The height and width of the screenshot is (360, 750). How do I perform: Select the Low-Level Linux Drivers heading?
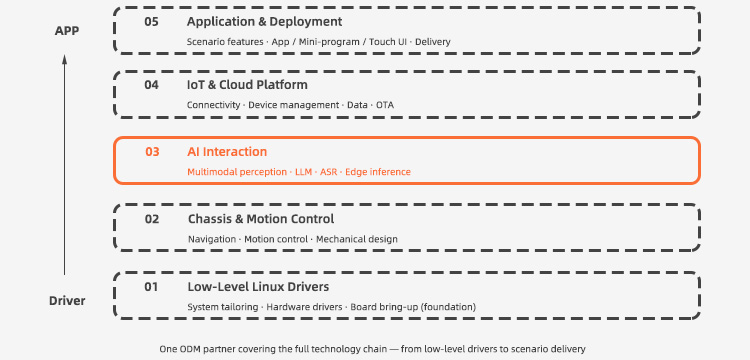[258, 287]
